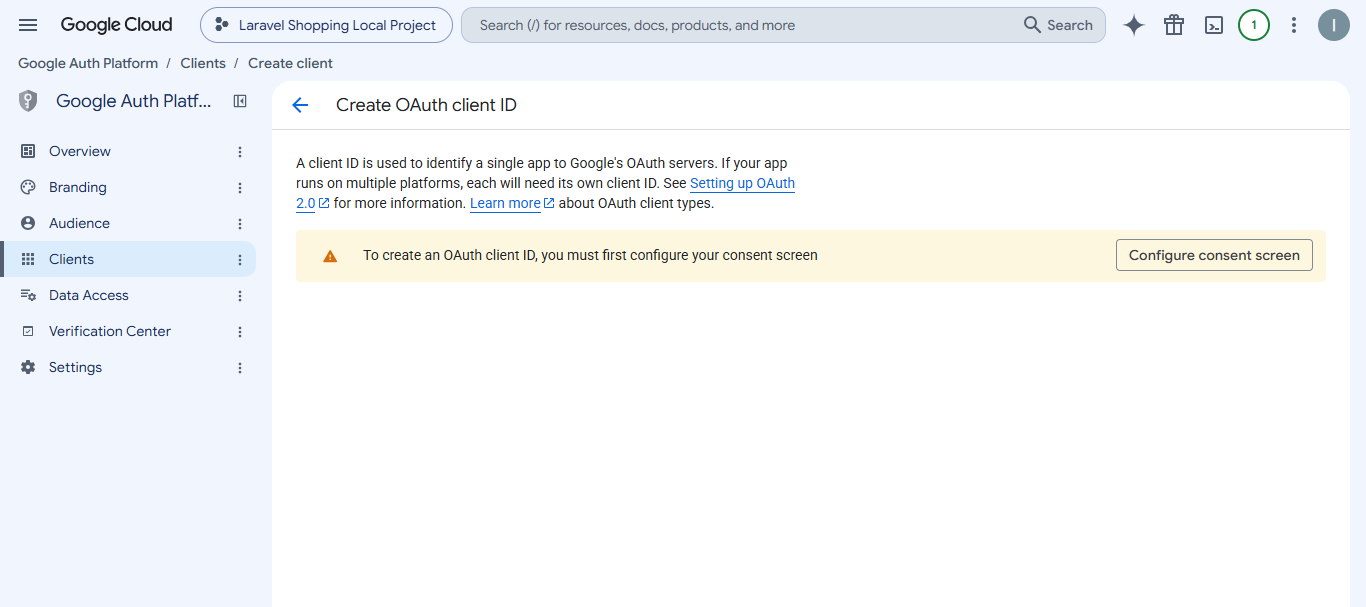
Task: Select Overview in the sidebar
Action: (x=128, y=151)
